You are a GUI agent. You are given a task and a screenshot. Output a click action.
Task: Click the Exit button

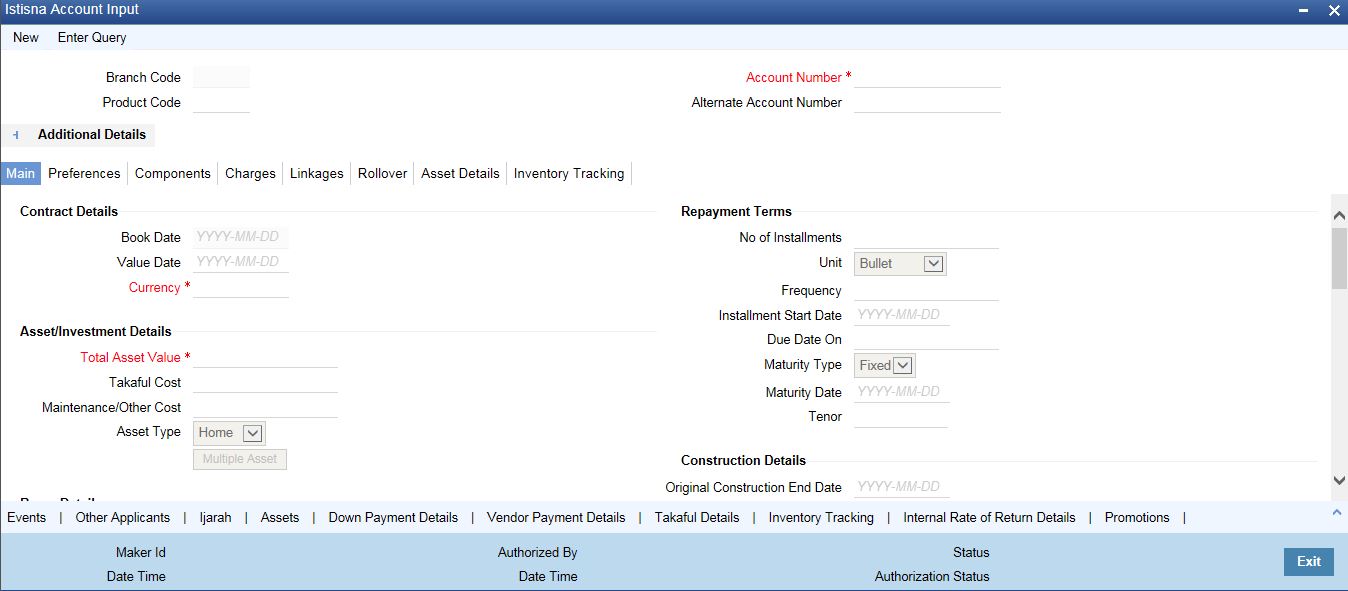click(x=1309, y=562)
